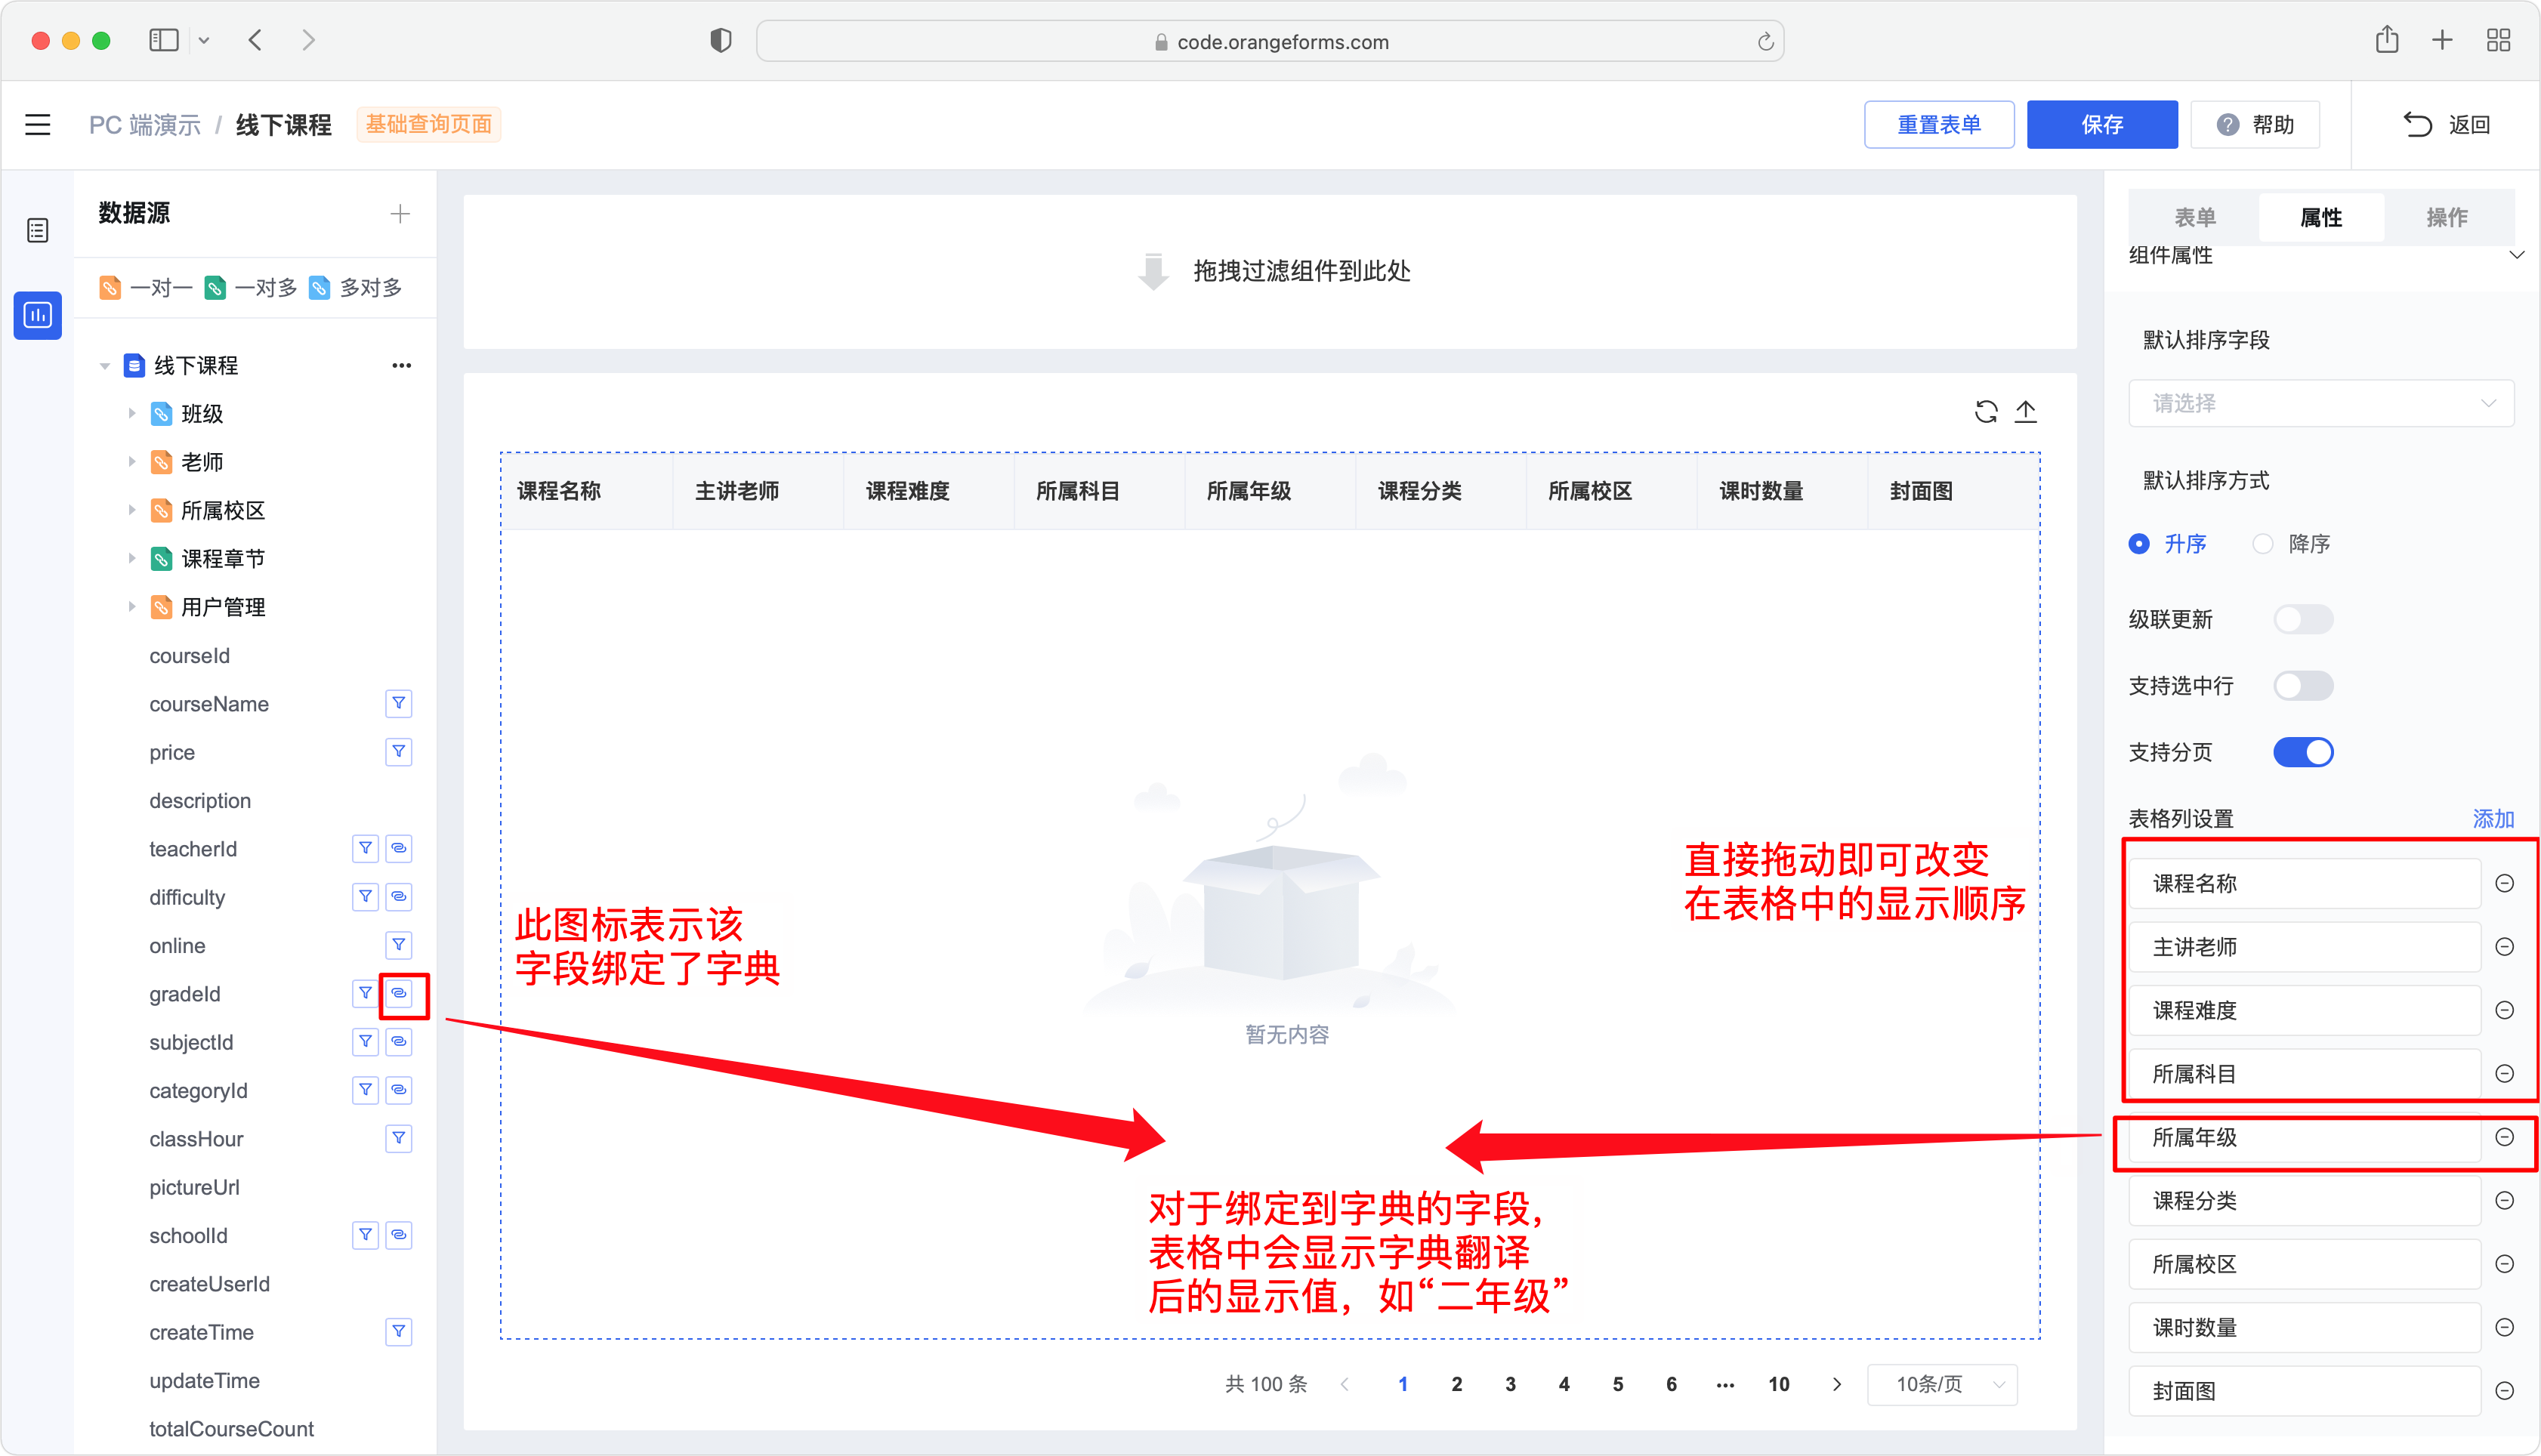Image resolution: width=2541 pixels, height=1456 pixels.
Task: Open Safari tab overview grid icon
Action: [x=2498, y=40]
